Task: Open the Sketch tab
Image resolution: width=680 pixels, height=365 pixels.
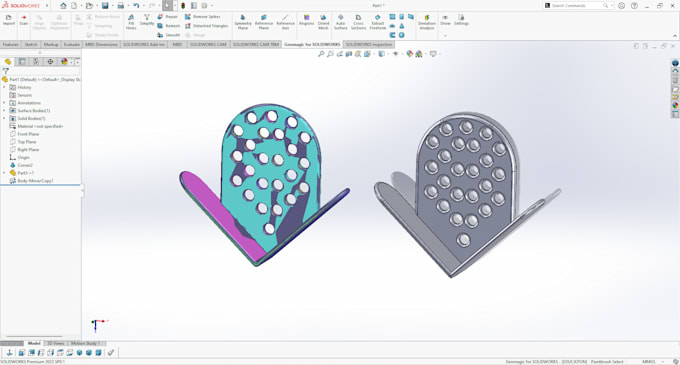Action: pyautogui.click(x=31, y=45)
